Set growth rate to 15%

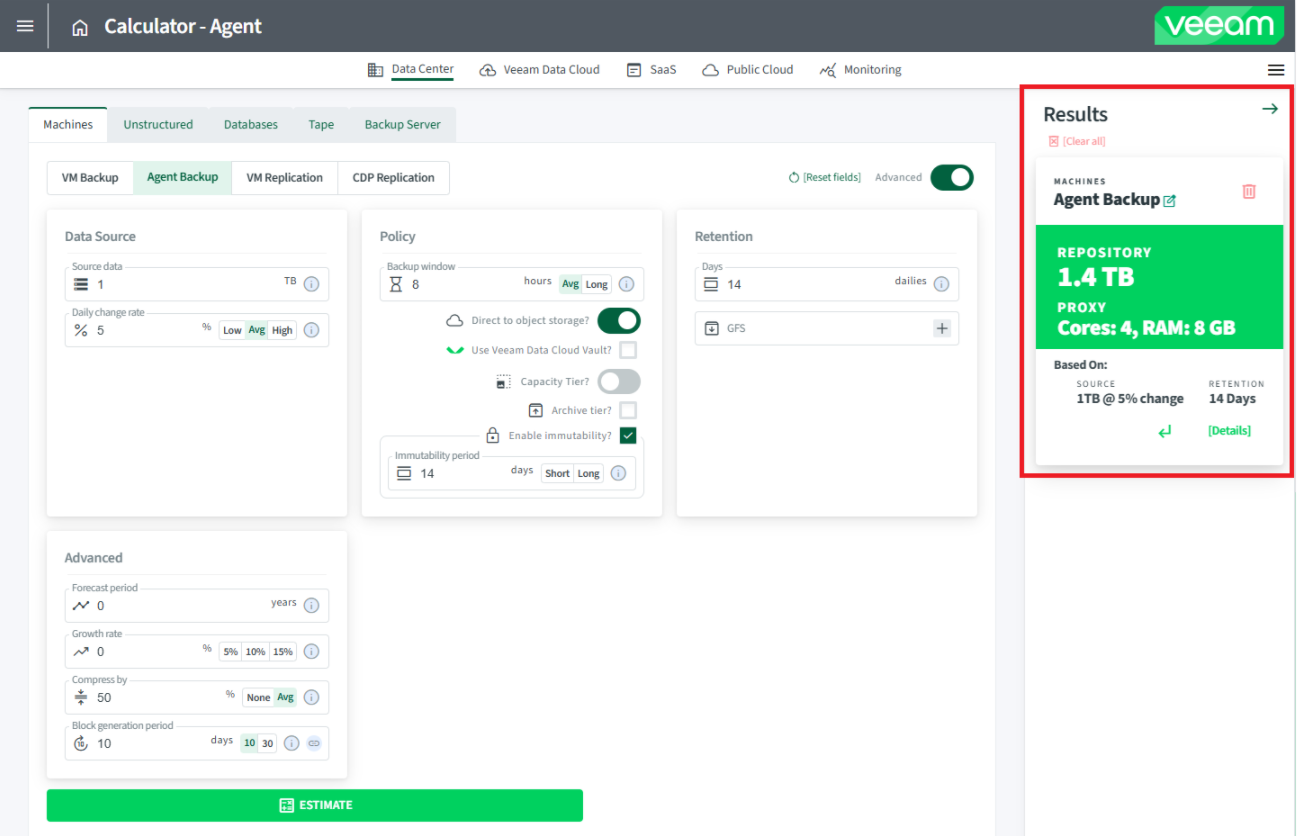[x=283, y=651]
